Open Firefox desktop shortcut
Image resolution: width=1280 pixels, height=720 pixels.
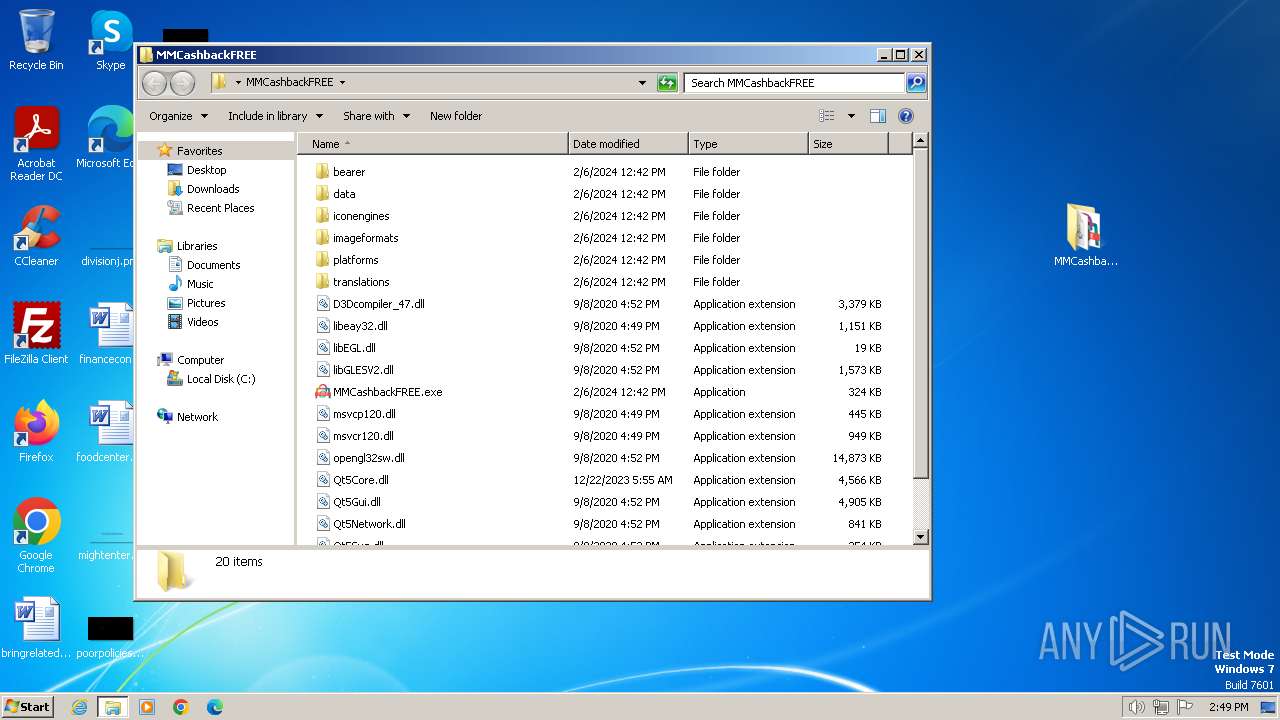(x=36, y=431)
